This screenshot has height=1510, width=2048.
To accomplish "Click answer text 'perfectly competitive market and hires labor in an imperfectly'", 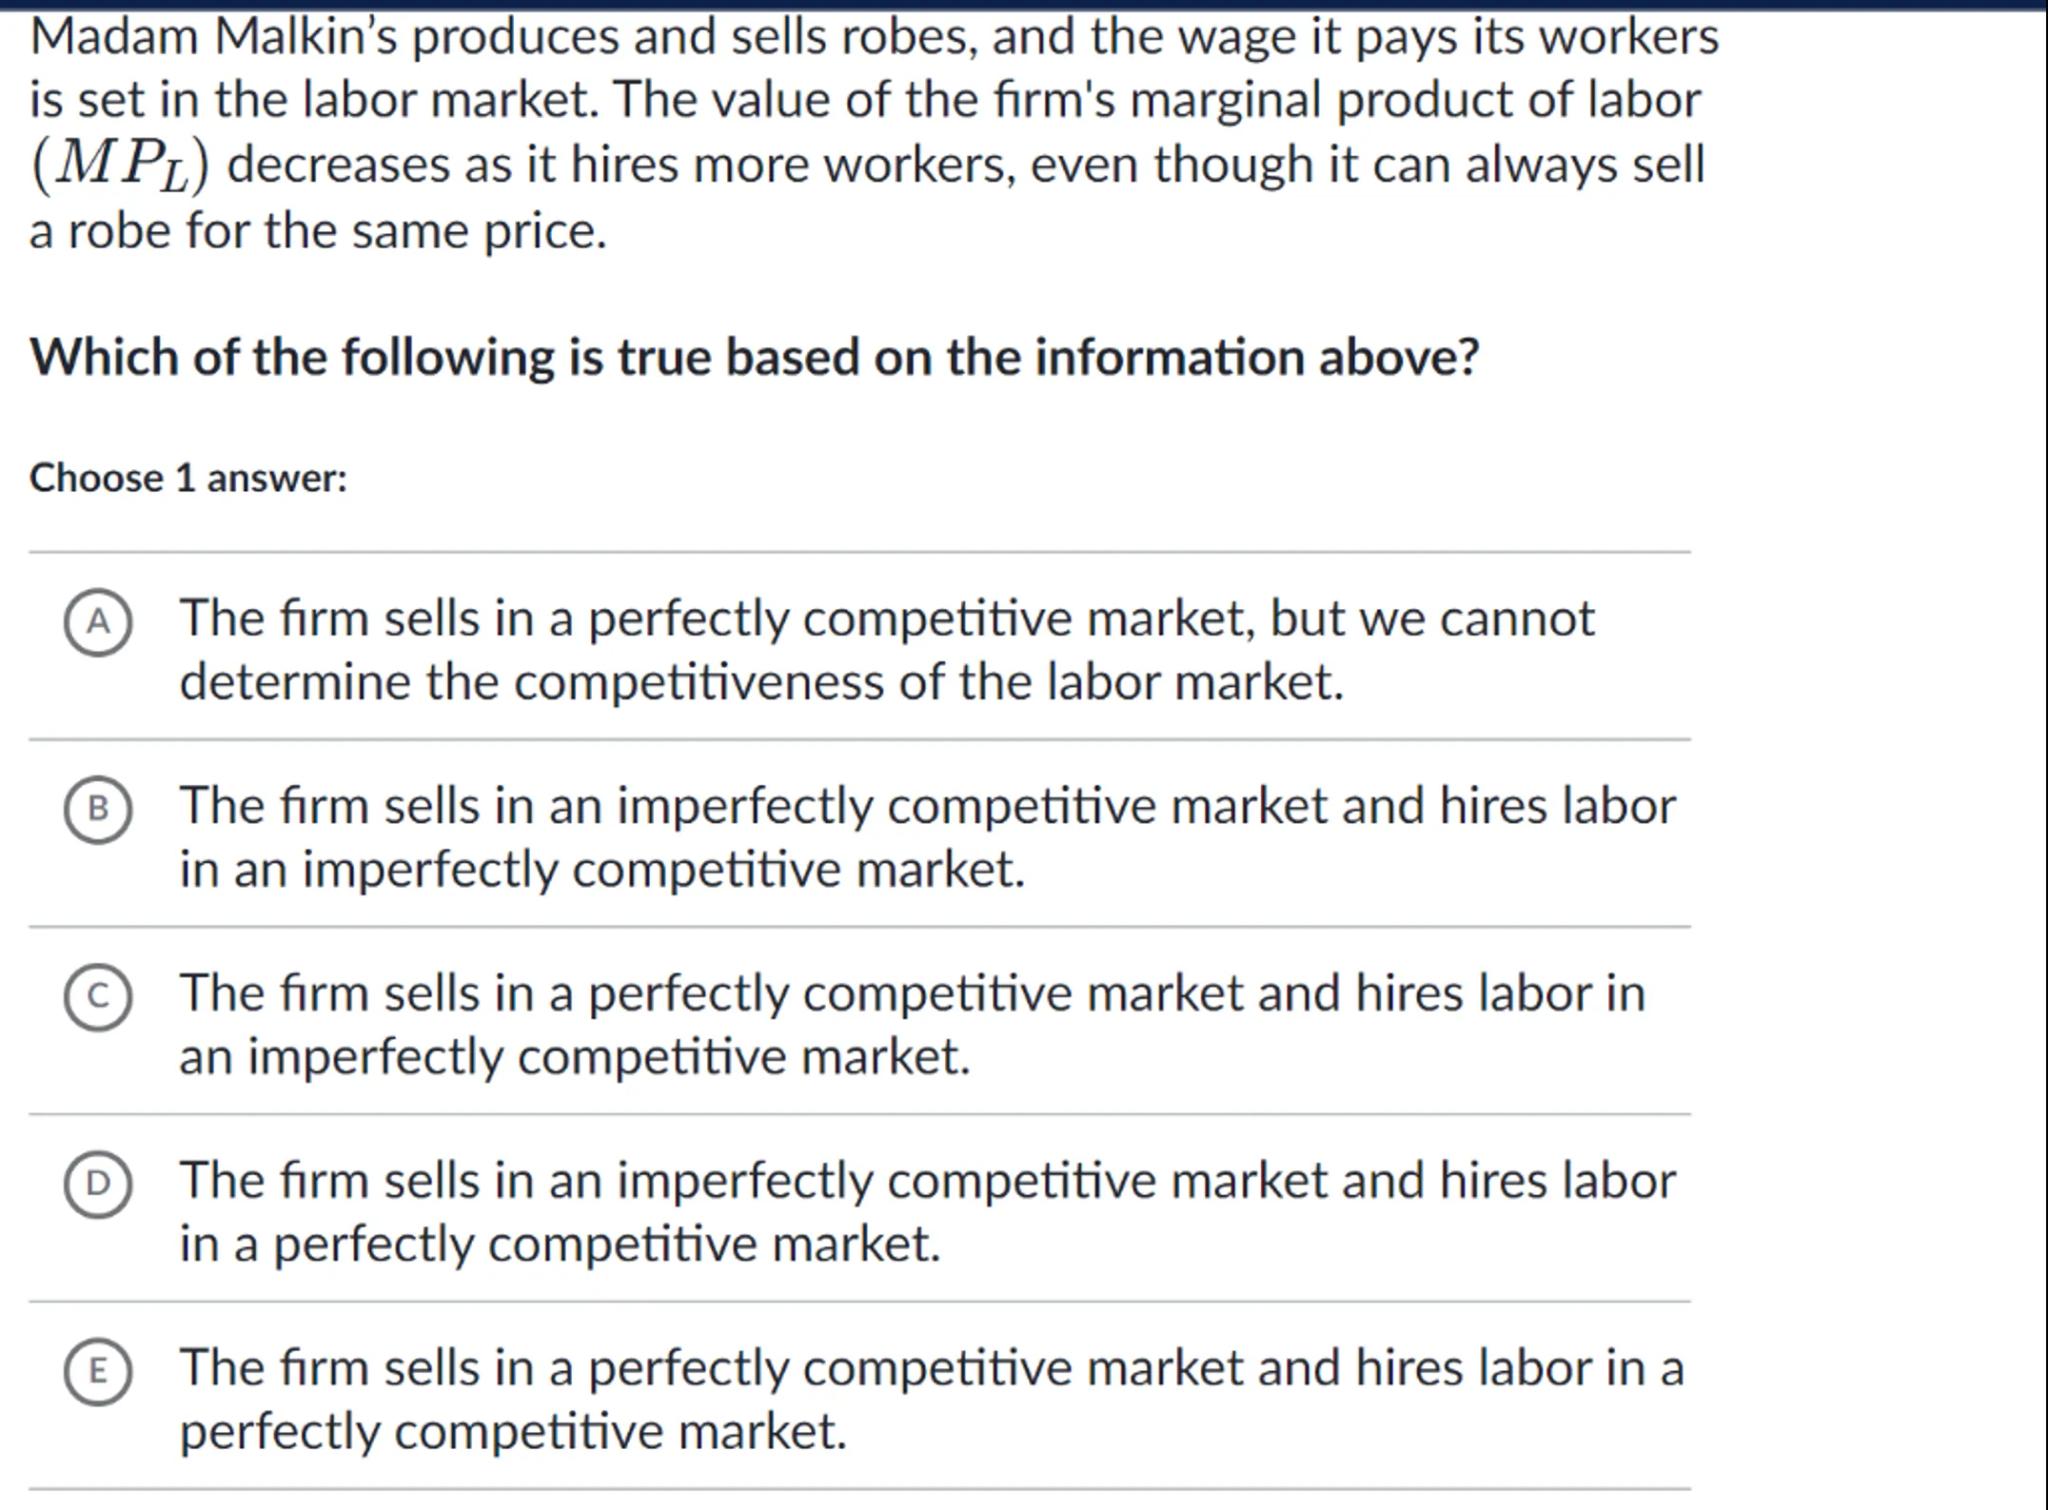I will [910, 1024].
